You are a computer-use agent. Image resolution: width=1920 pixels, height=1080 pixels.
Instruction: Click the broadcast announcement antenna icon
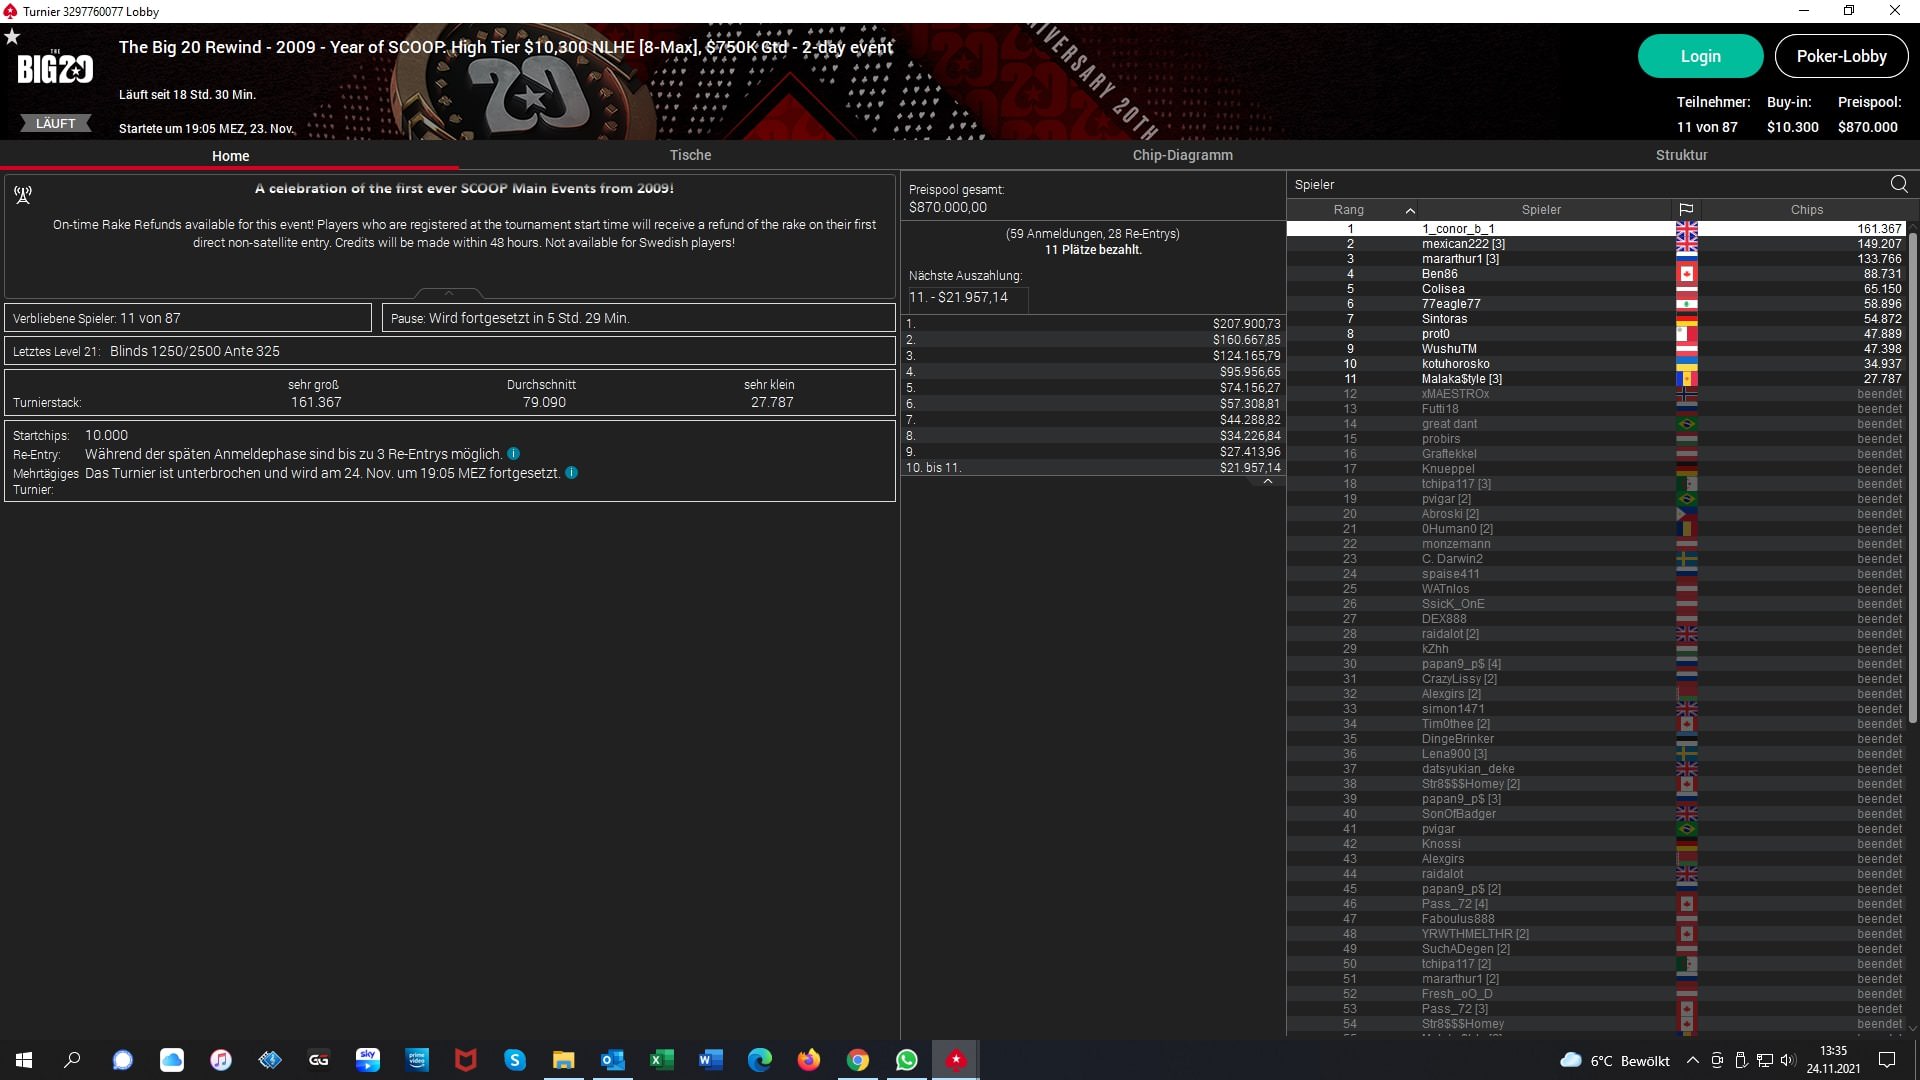point(23,195)
